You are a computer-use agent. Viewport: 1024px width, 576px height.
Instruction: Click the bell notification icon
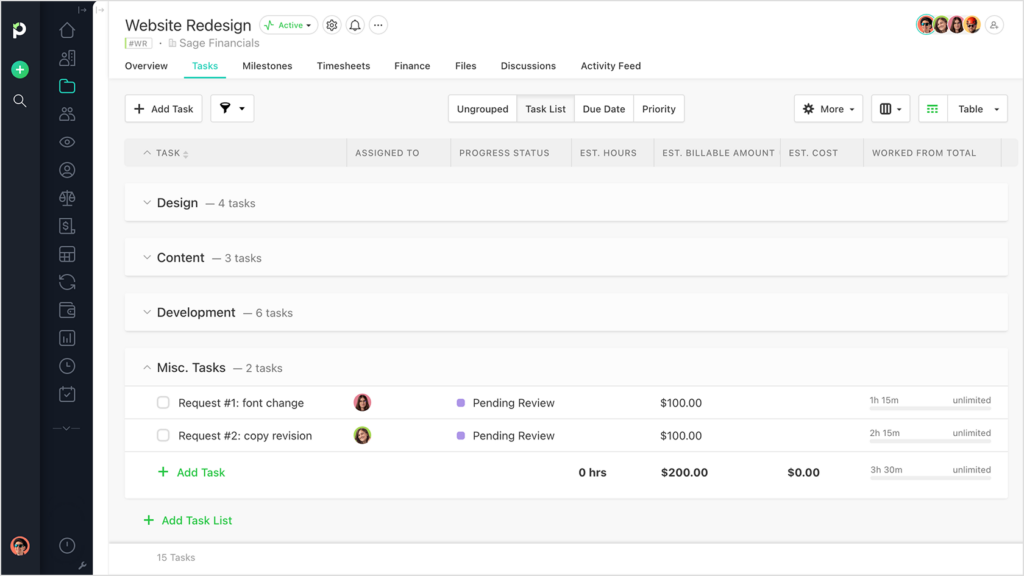(355, 25)
